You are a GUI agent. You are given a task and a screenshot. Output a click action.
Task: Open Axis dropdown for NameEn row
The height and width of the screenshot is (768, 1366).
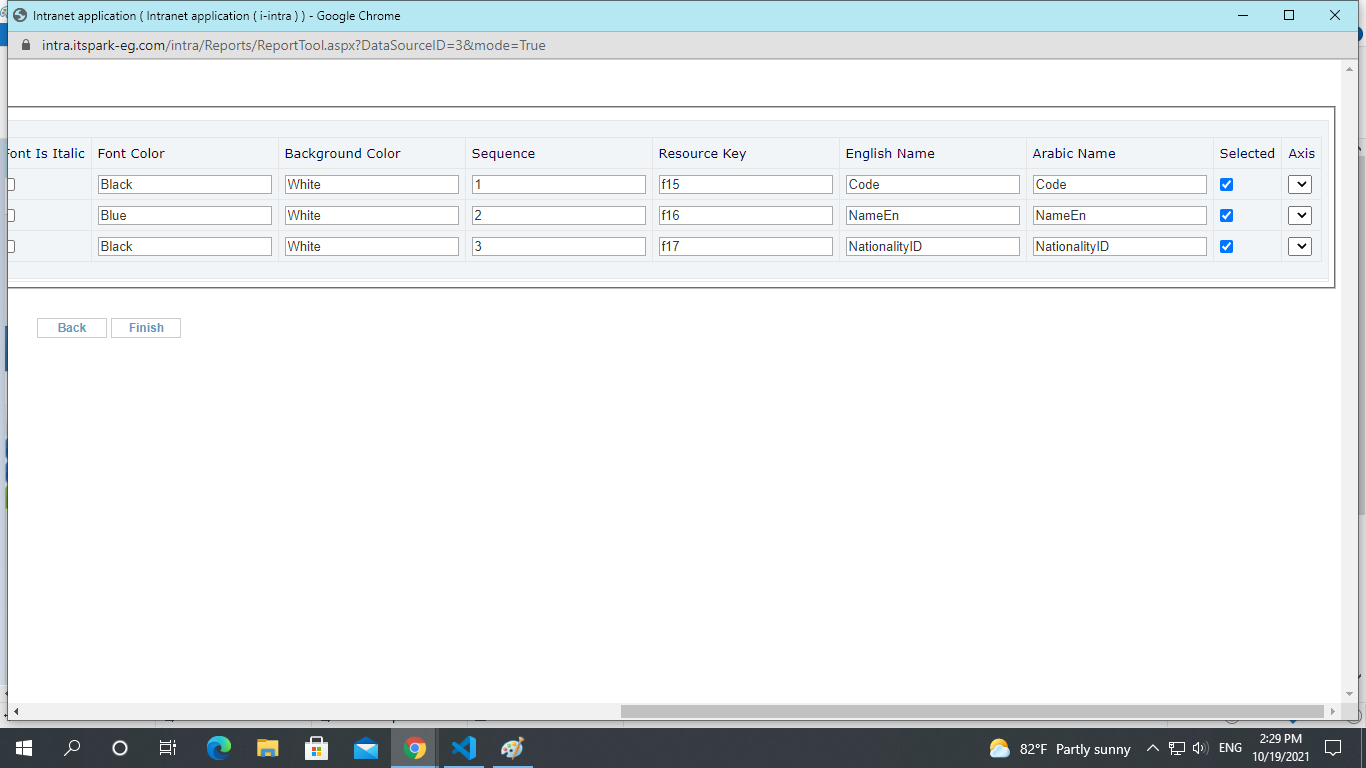coord(1300,215)
